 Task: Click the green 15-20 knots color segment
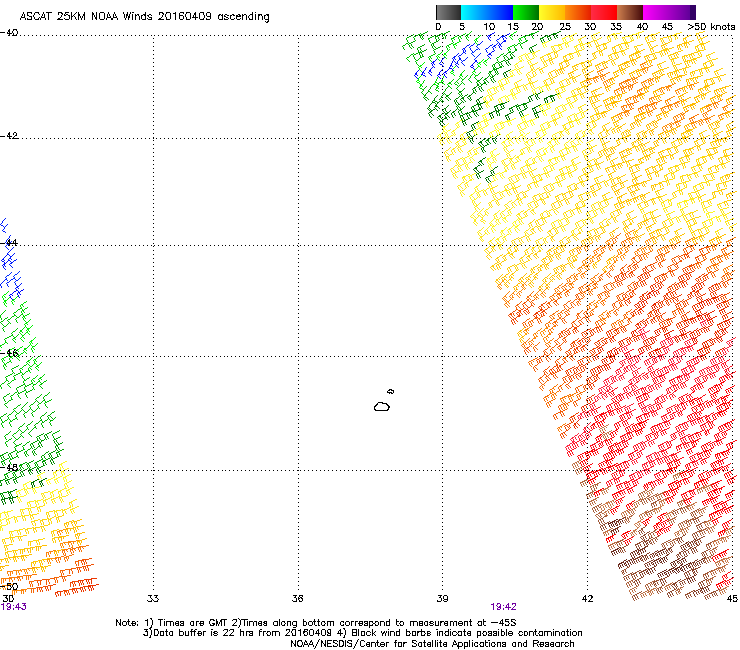coord(526,12)
